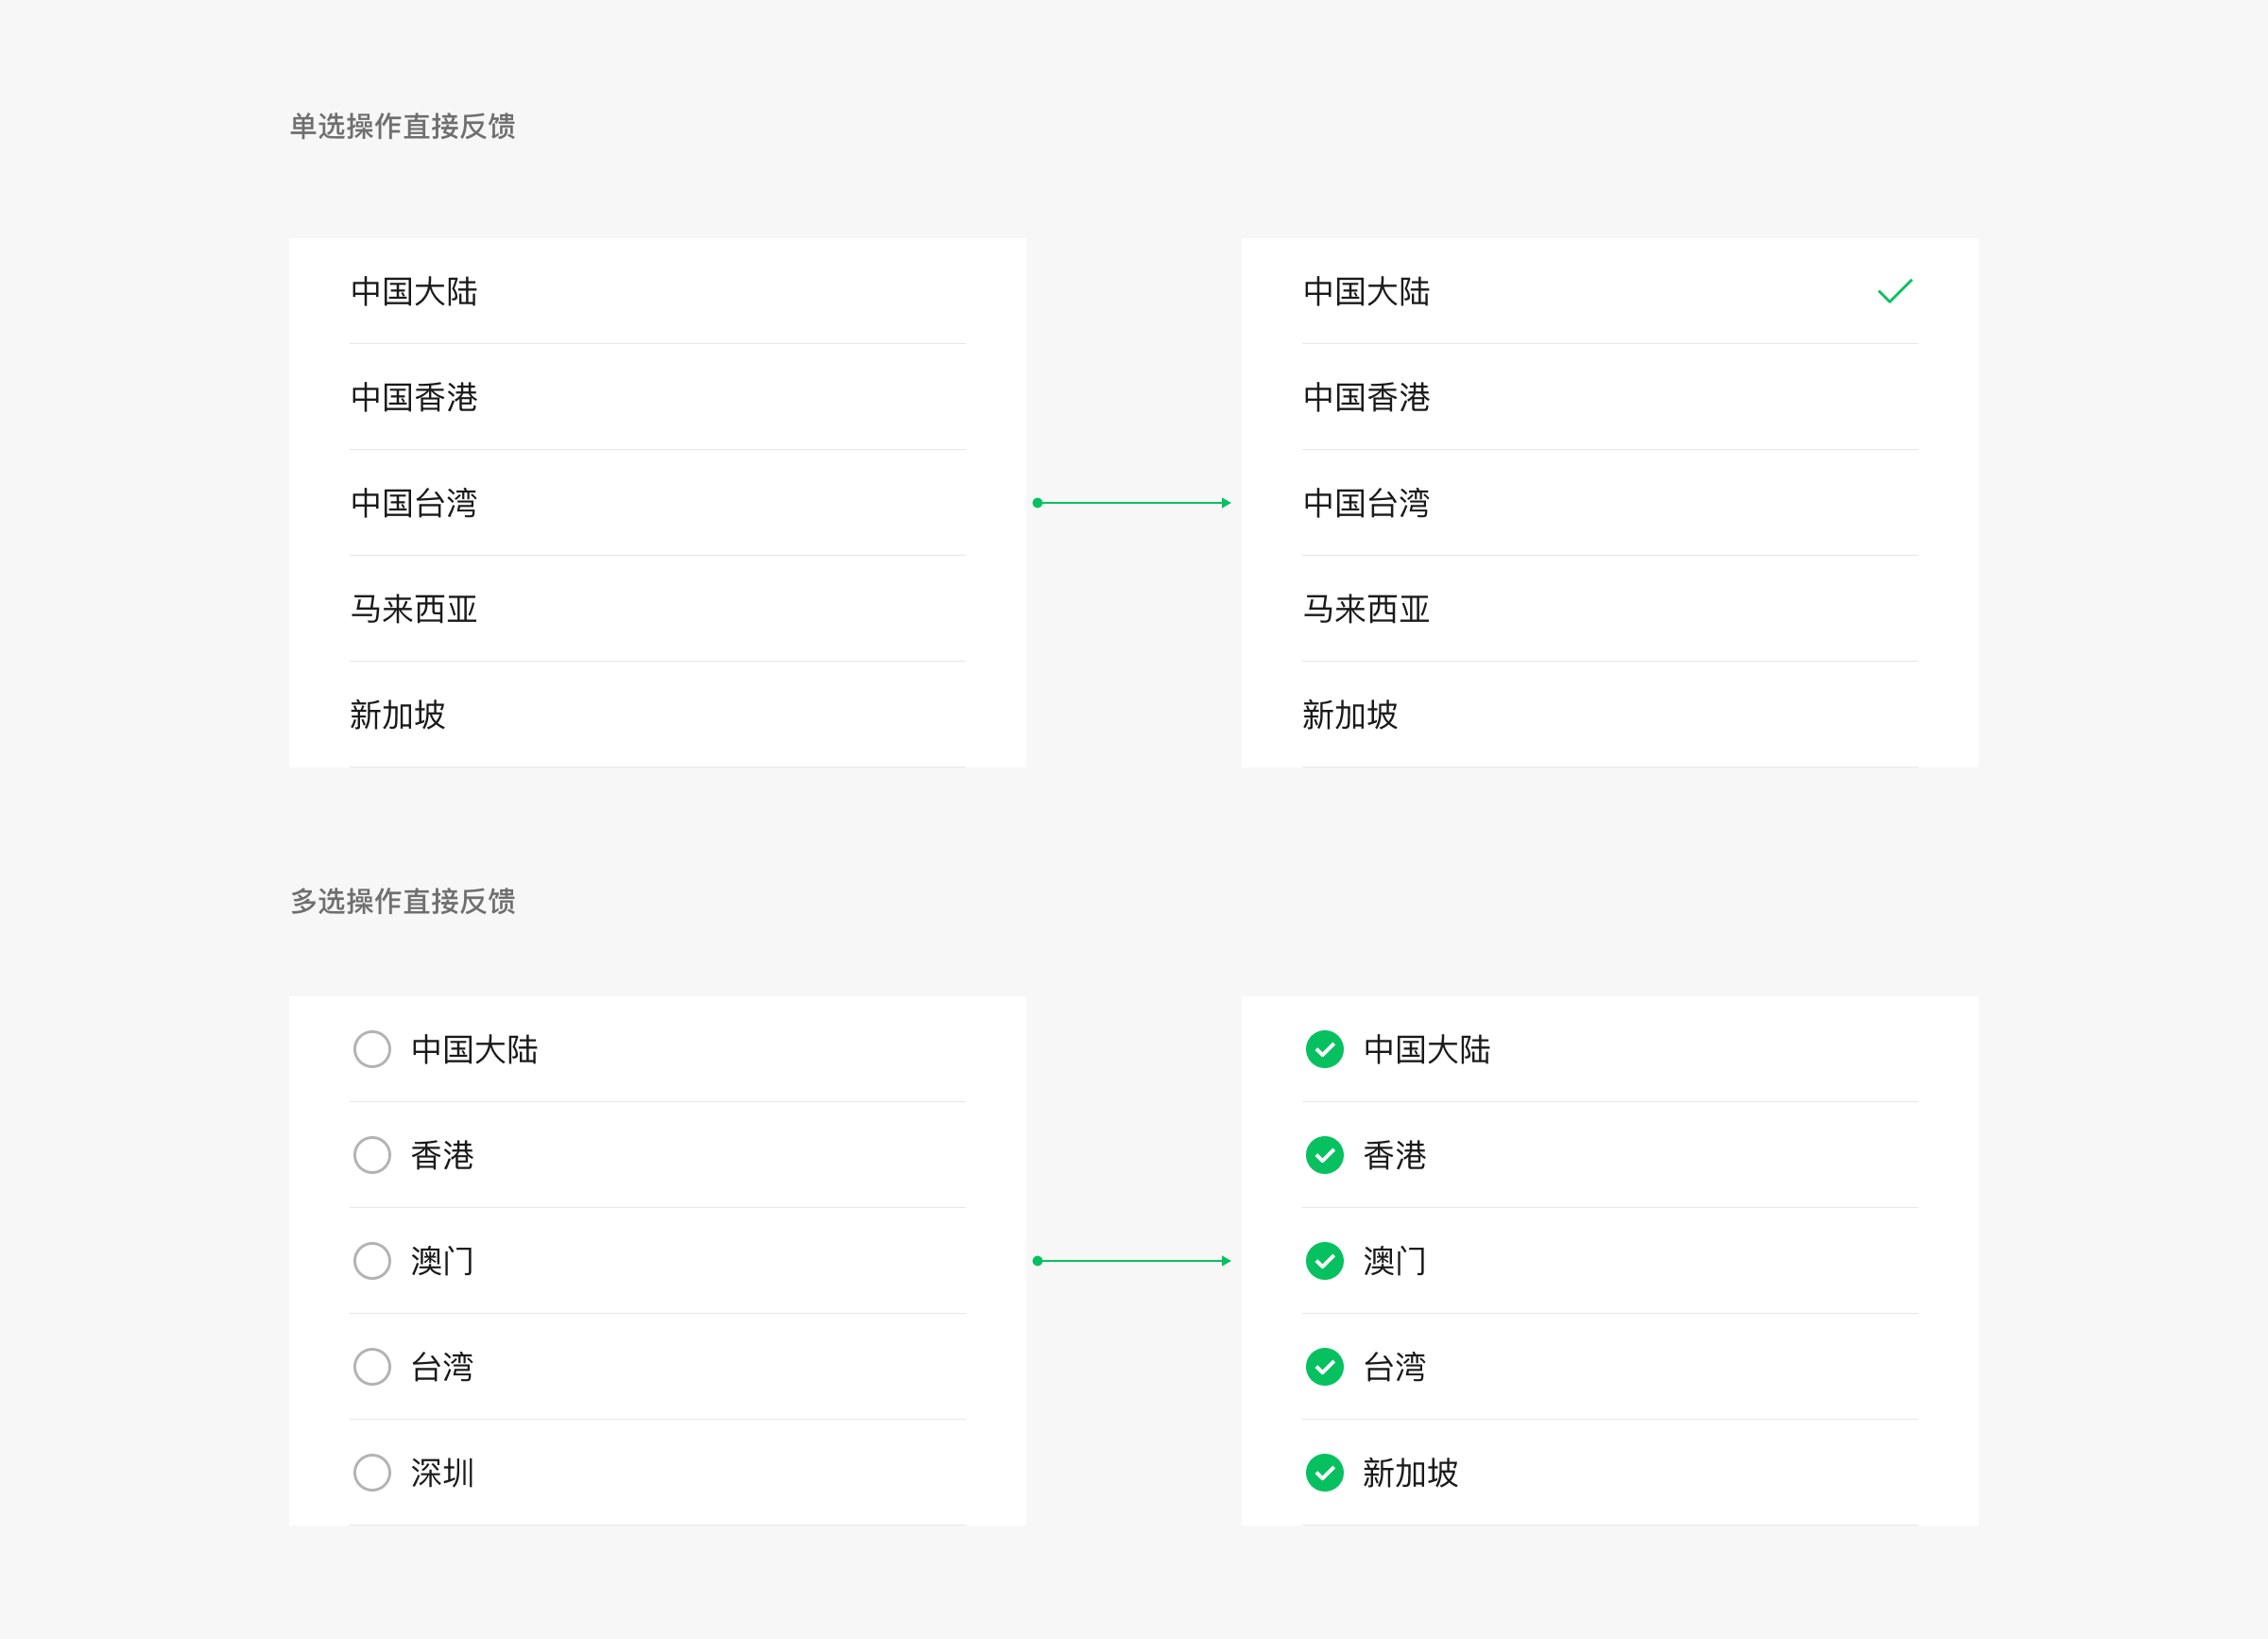Choose 马来西亚 in the right single-select list
Image resolution: width=2268 pixels, height=1639 pixels.
pos(1366,609)
